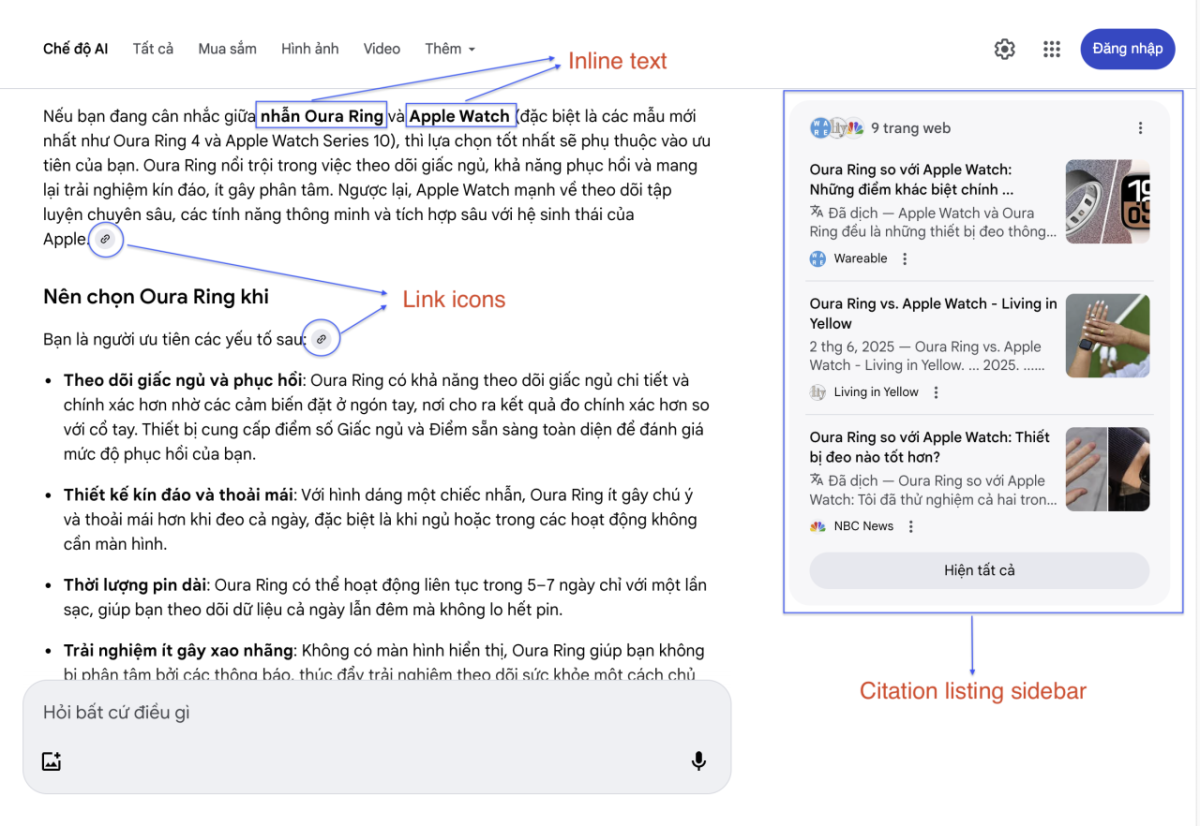Open the three-dot menu beside Living in Yellow

point(936,393)
